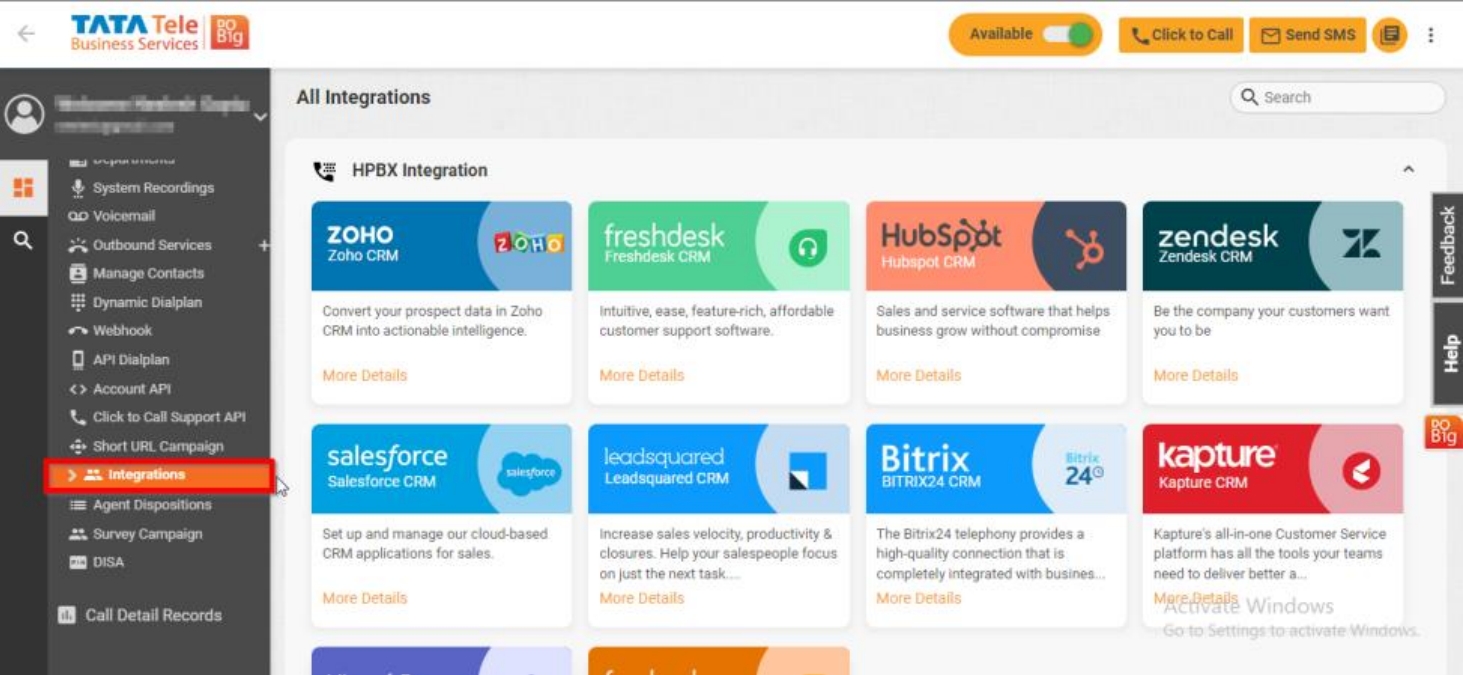The image size is (1463, 675).
Task: Expand the account name dropdown arrow
Action: [x=260, y=117]
